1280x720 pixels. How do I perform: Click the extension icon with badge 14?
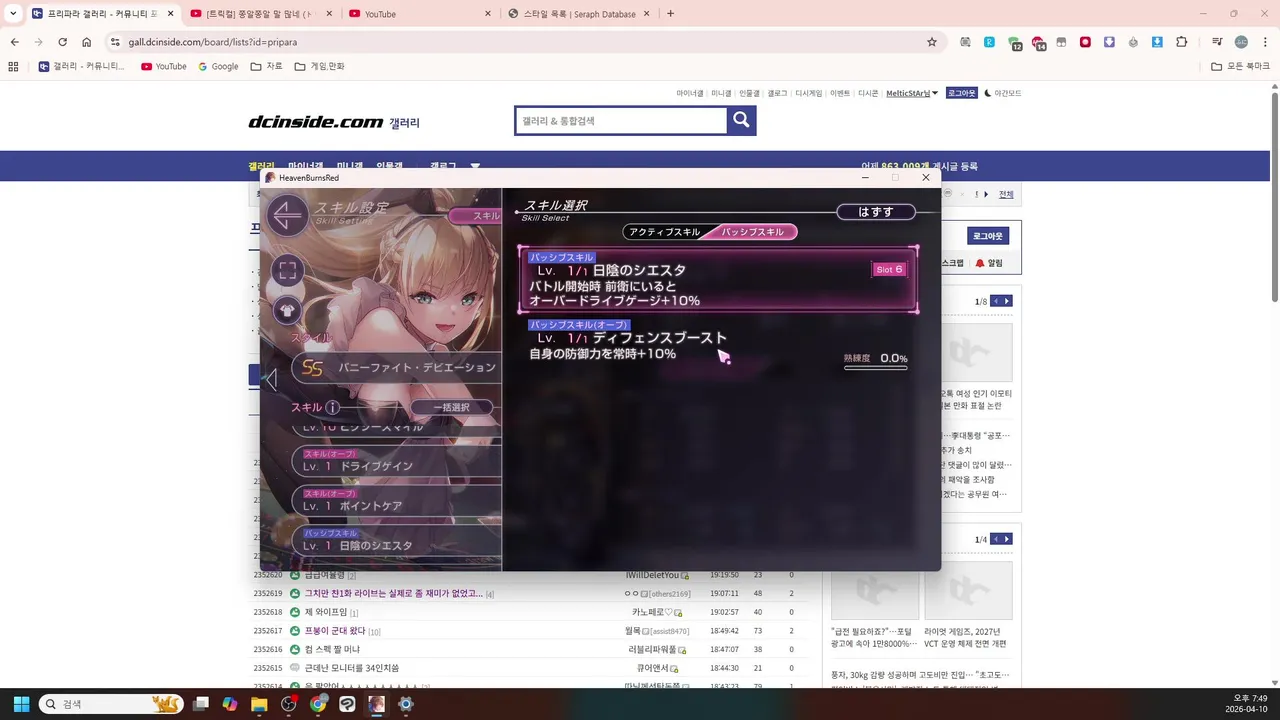coord(1037,43)
